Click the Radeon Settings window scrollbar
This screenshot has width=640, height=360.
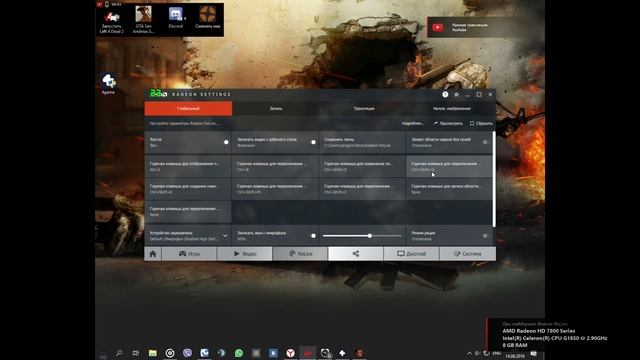494,180
